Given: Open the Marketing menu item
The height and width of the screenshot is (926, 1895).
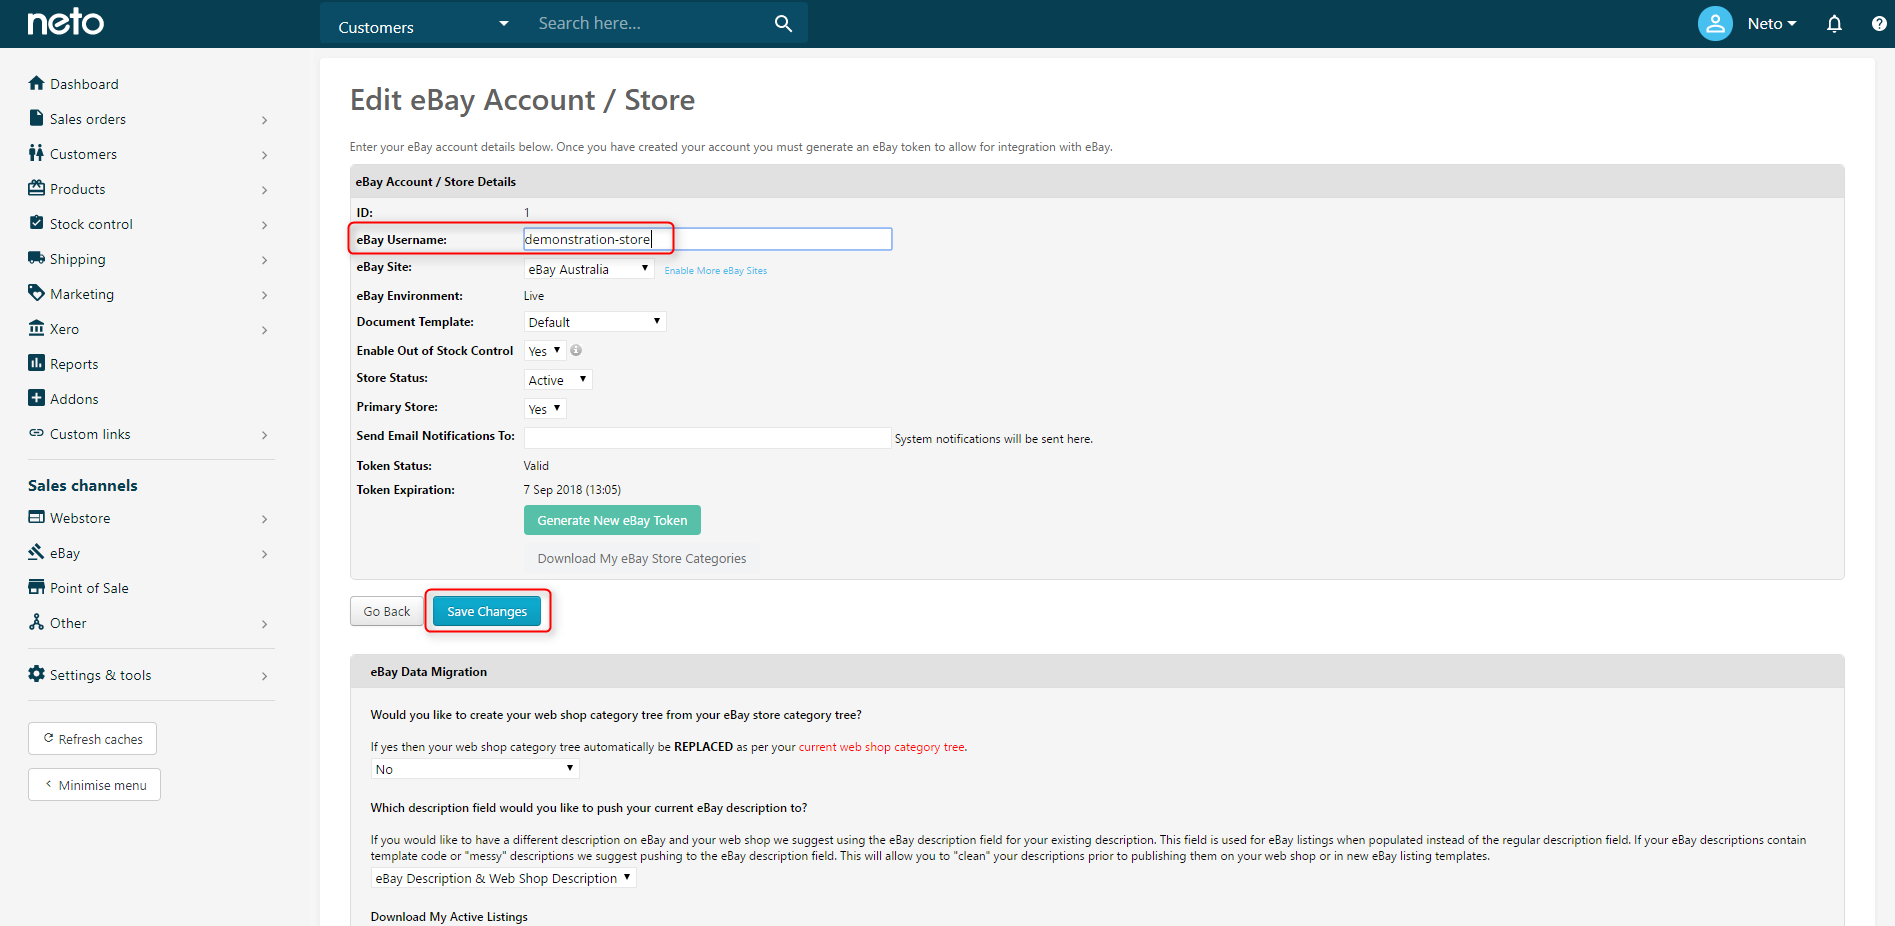Looking at the screenshot, I should [82, 294].
